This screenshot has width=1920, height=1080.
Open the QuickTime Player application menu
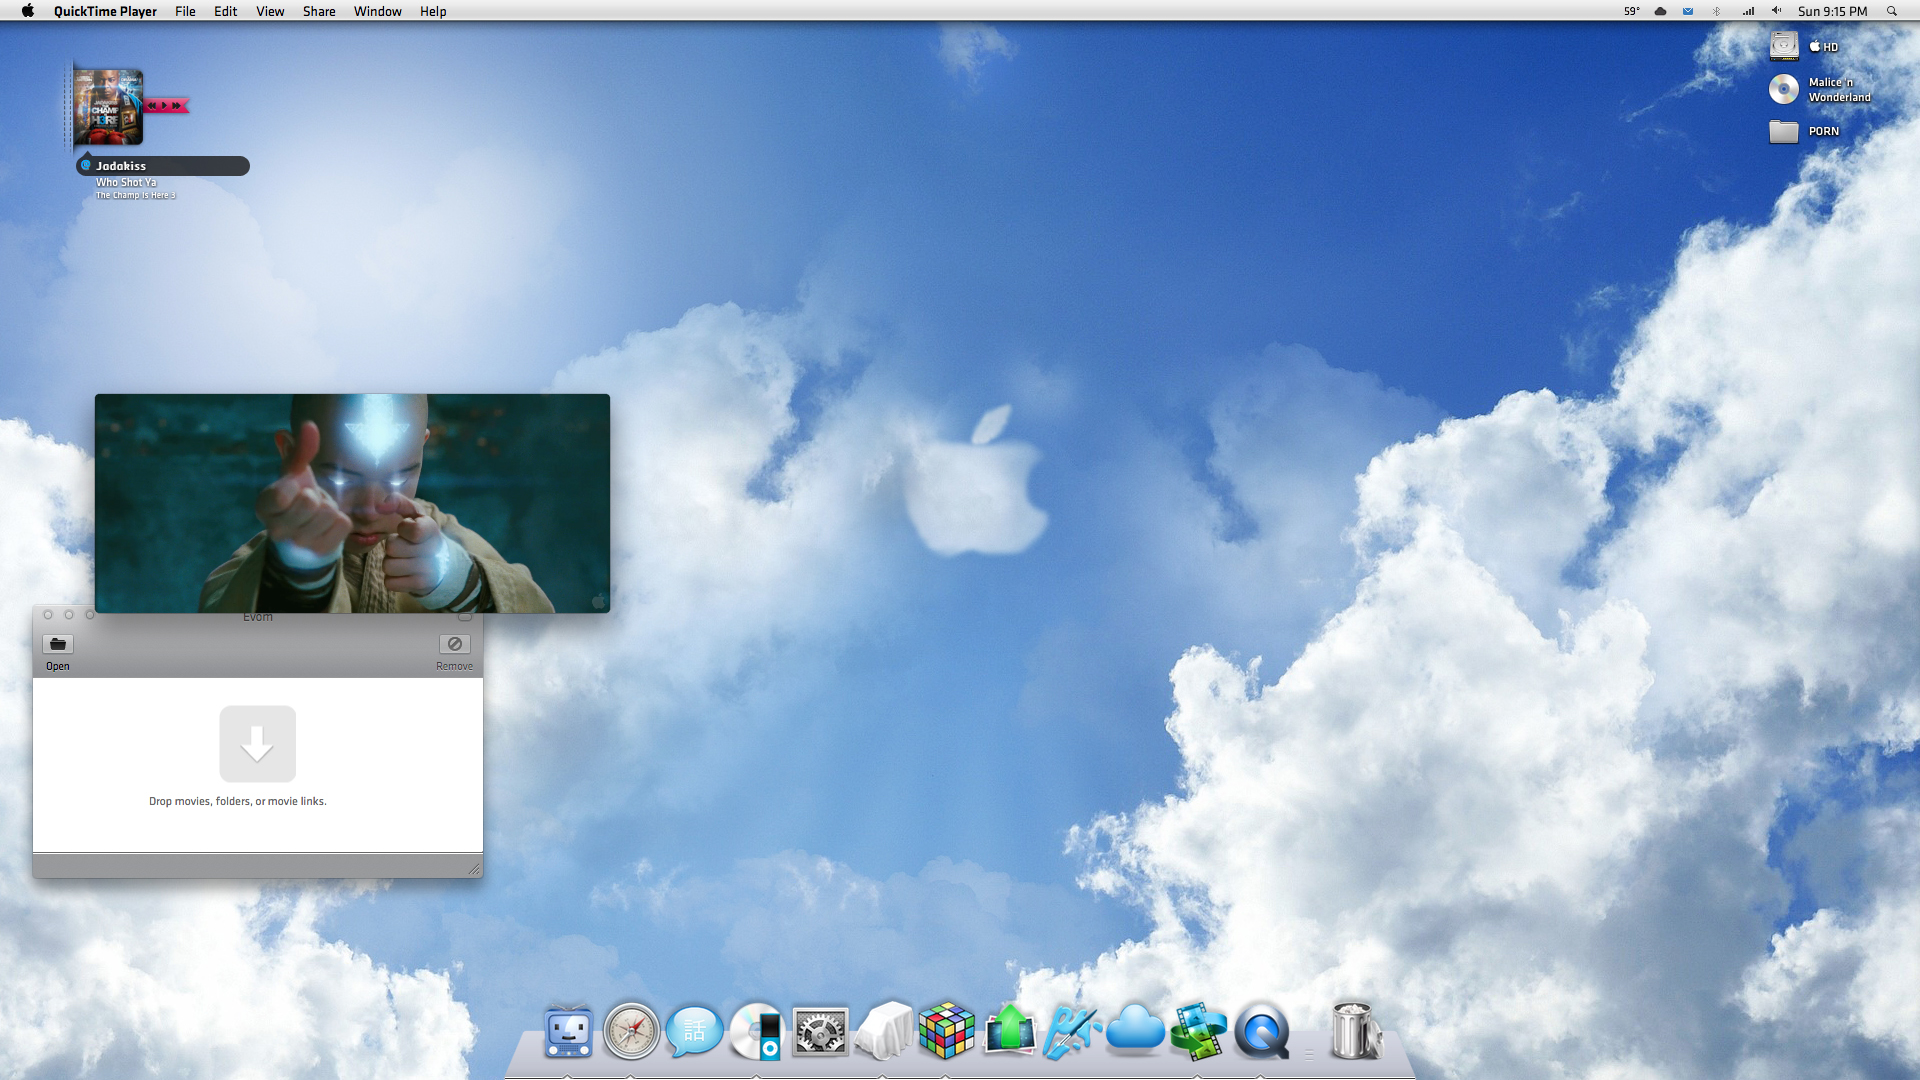105,11
